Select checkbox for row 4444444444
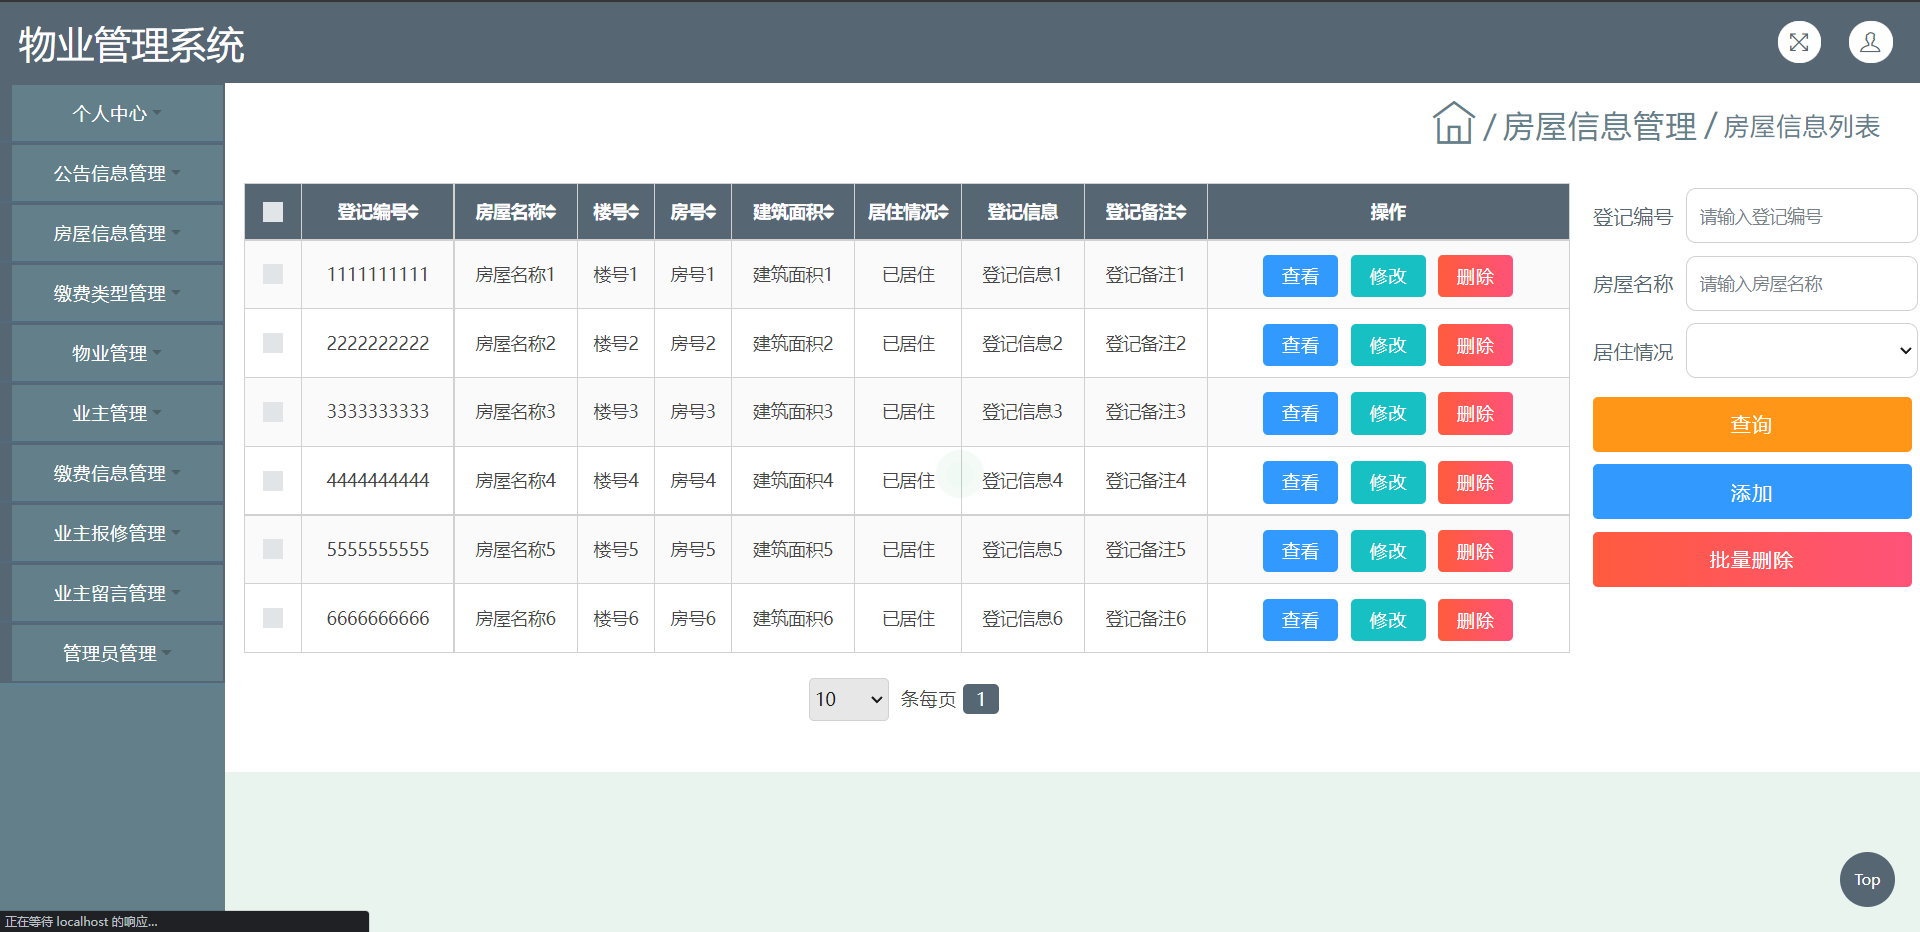 tap(273, 481)
